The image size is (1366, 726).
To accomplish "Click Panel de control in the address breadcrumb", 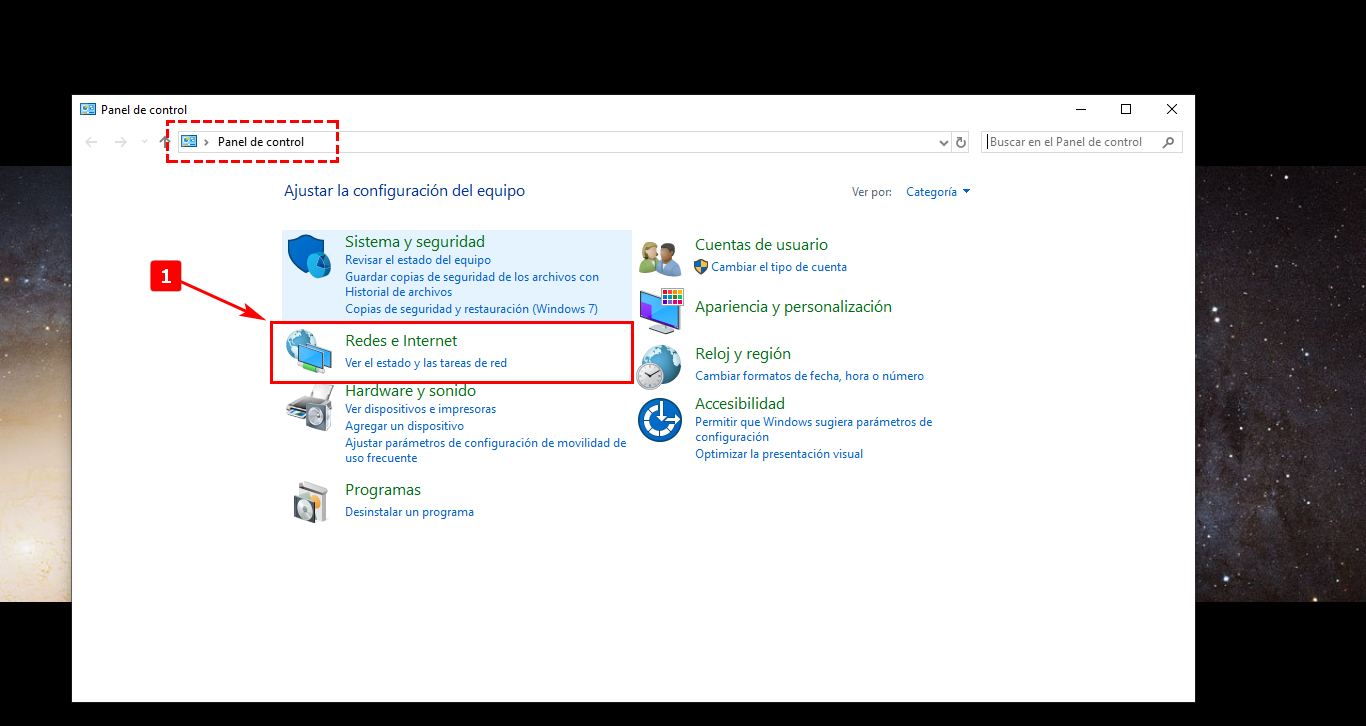I will (x=261, y=142).
